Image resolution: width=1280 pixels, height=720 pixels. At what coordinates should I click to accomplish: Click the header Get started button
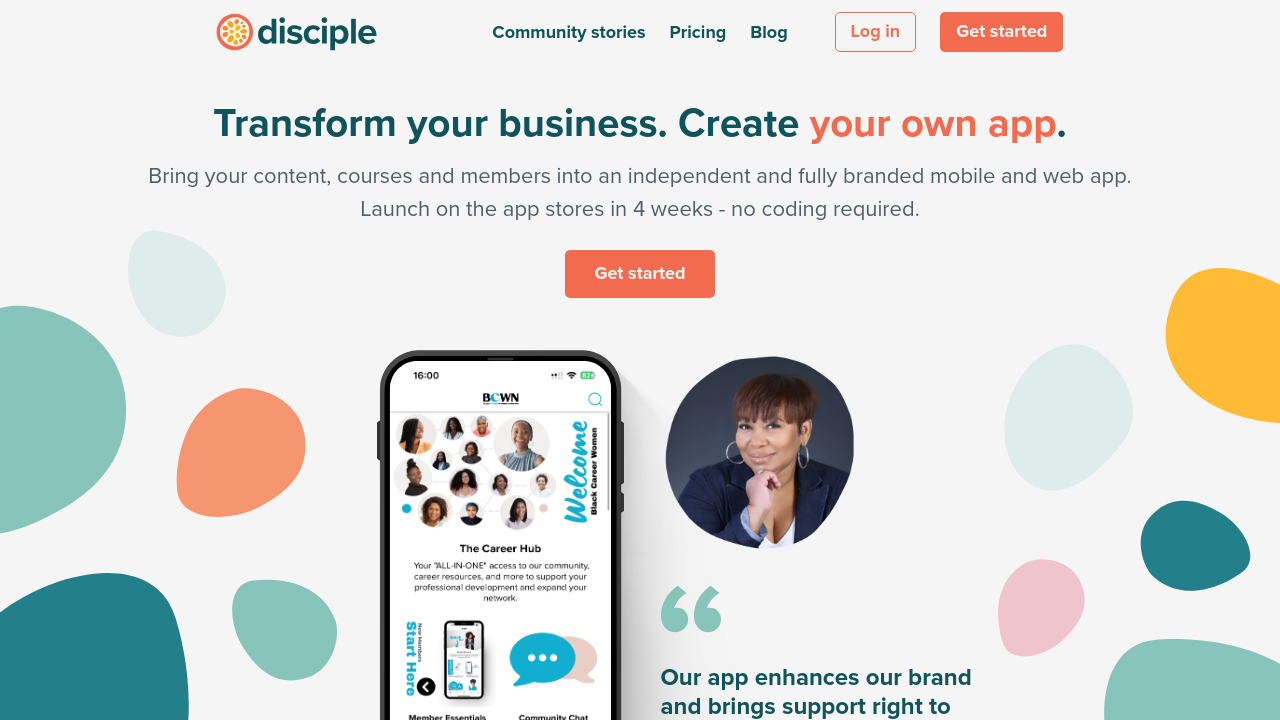point(1001,32)
